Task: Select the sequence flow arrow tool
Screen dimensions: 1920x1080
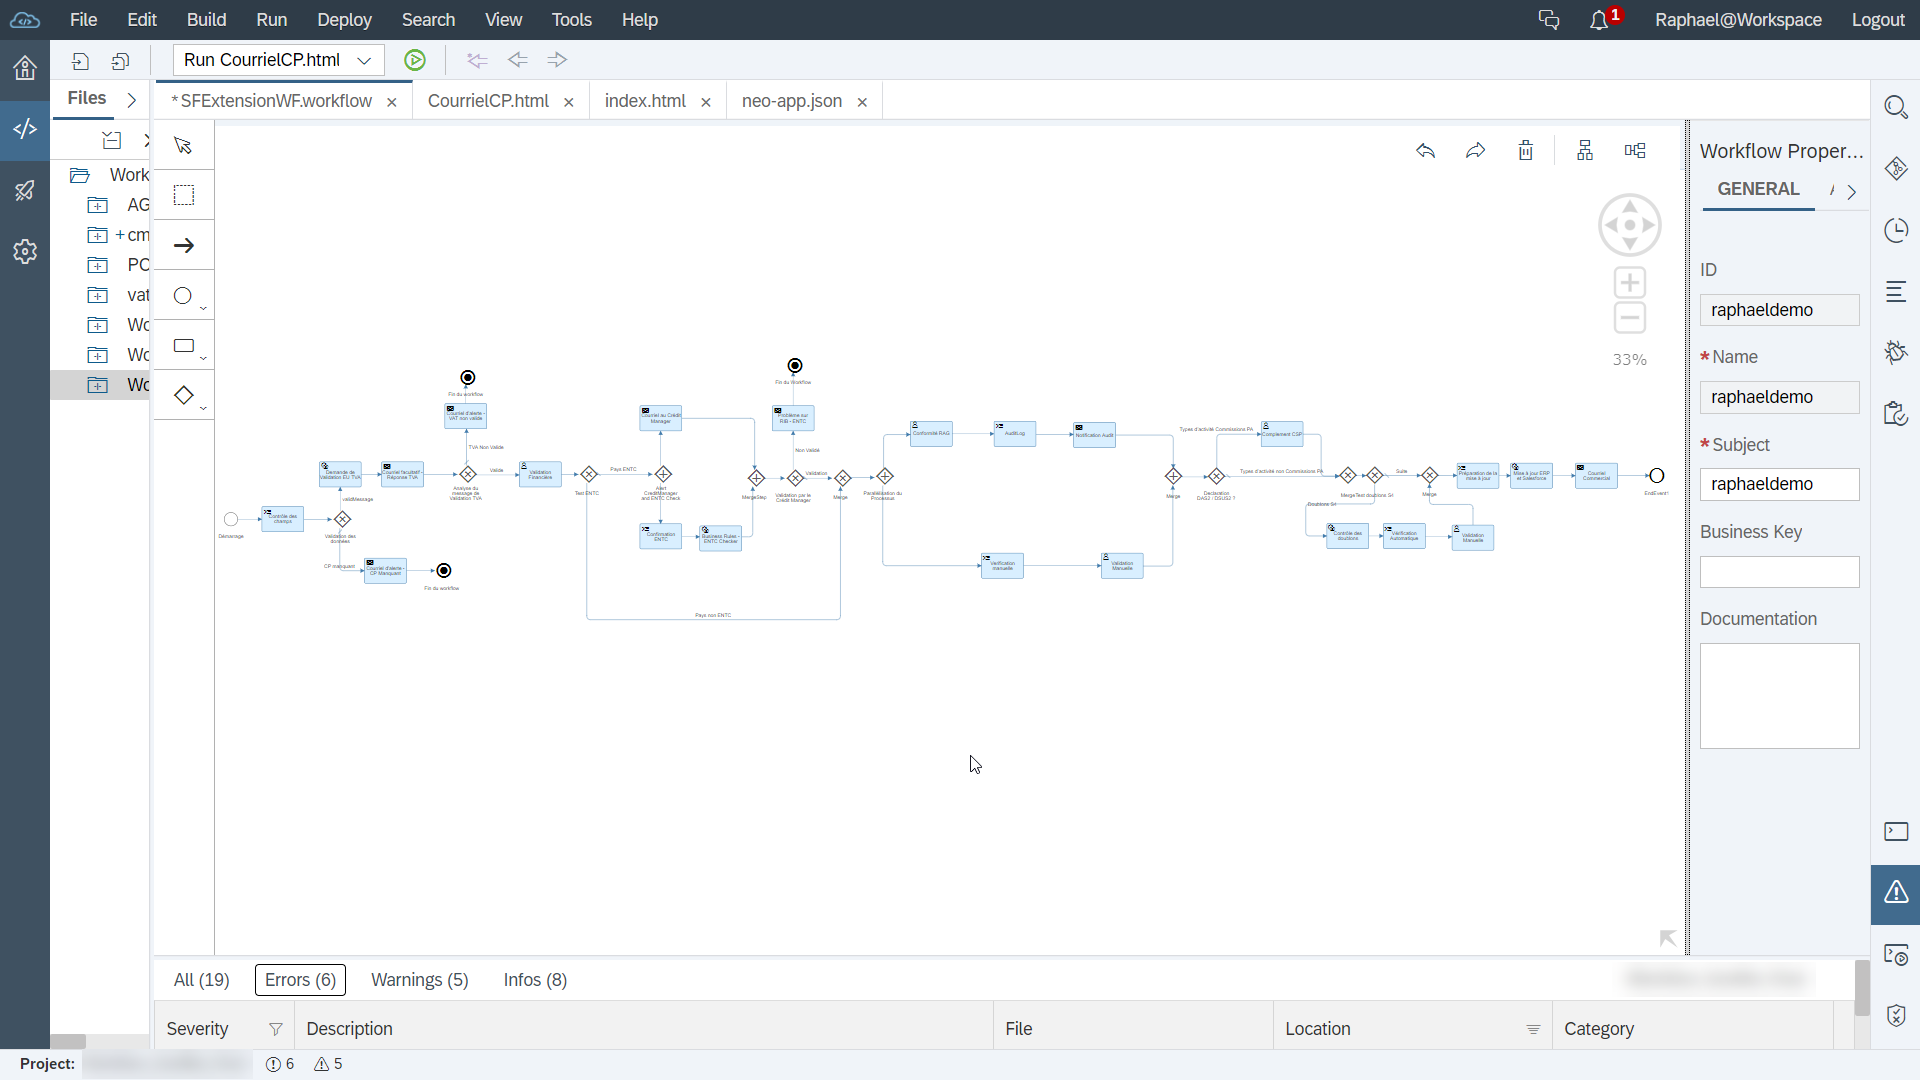Action: pyautogui.click(x=183, y=245)
